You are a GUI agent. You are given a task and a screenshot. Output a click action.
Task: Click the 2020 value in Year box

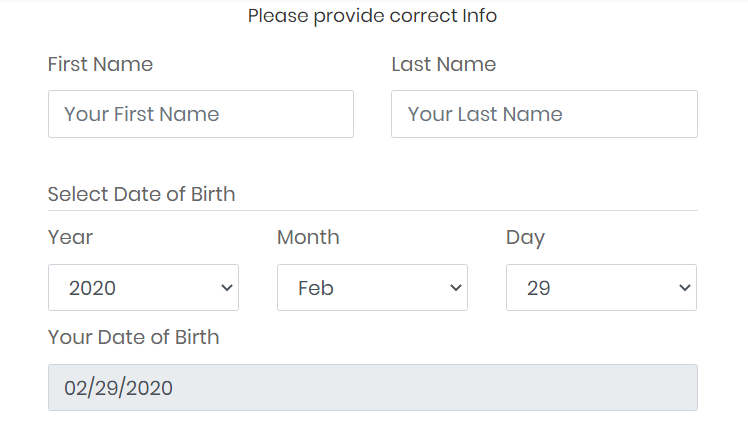pyautogui.click(x=92, y=288)
